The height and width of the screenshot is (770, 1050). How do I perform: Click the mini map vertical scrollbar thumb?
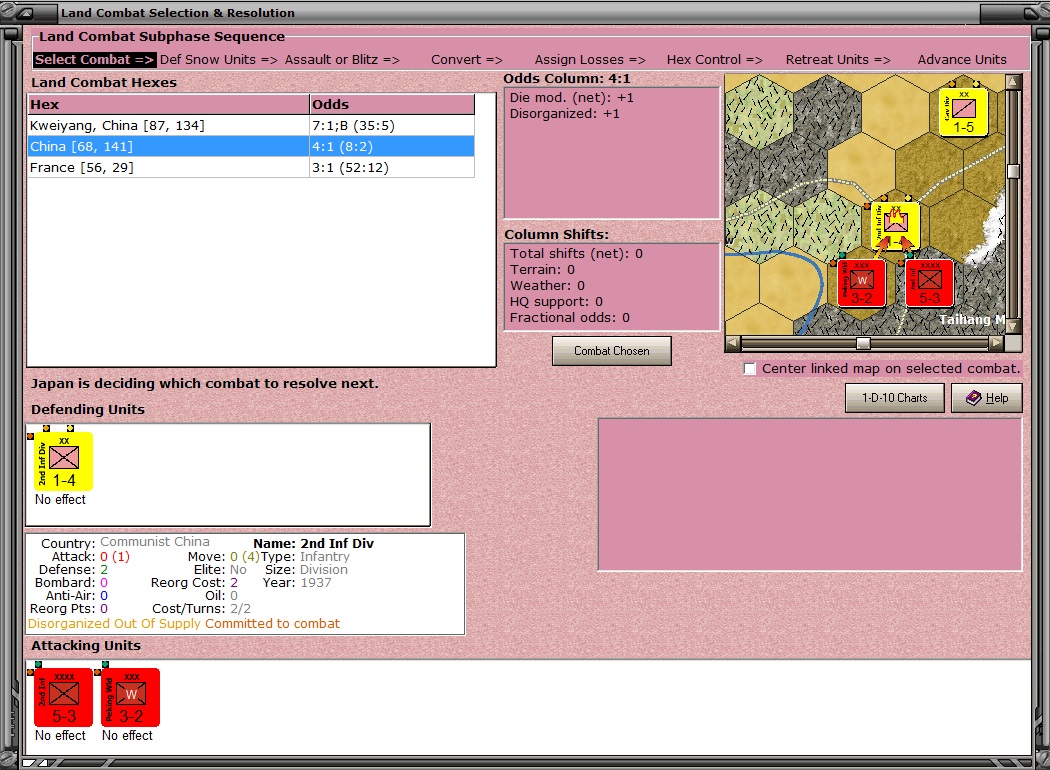pyautogui.click(x=1013, y=171)
